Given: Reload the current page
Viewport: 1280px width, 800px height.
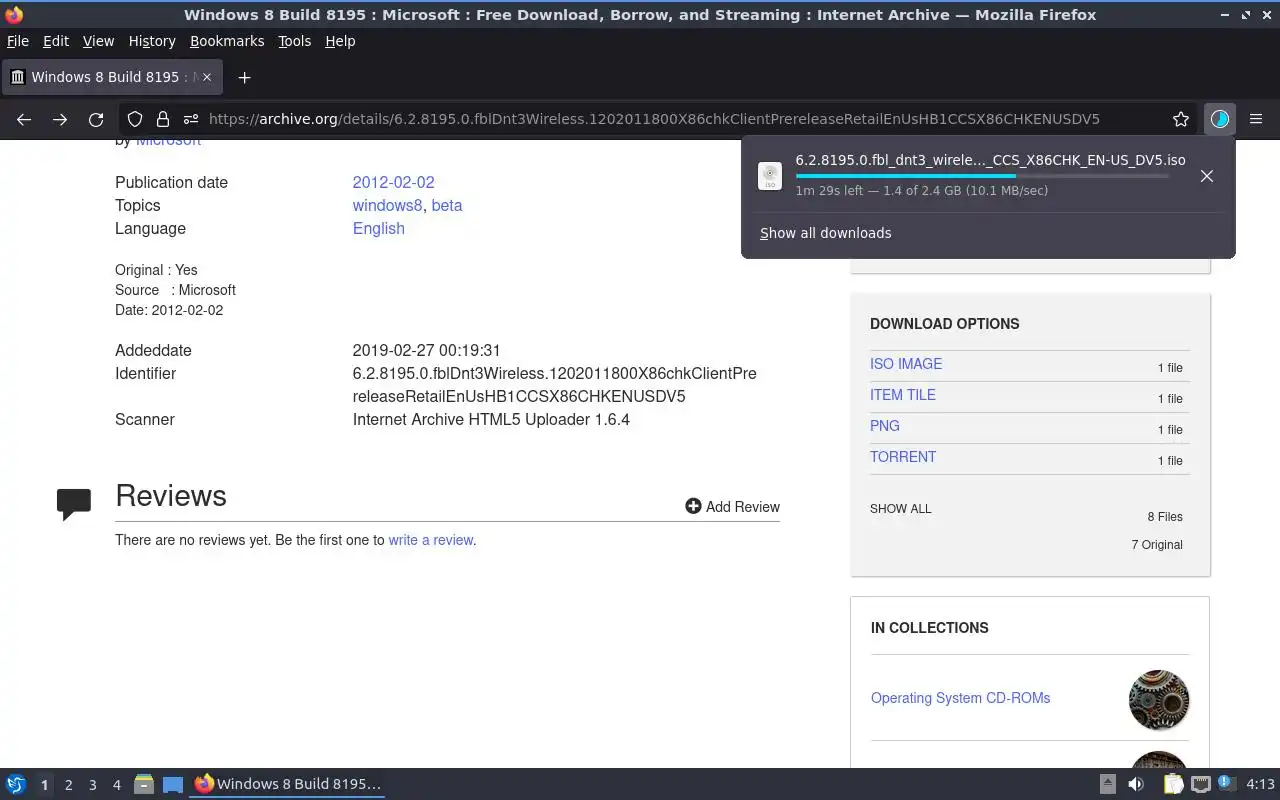Looking at the screenshot, I should (96, 119).
